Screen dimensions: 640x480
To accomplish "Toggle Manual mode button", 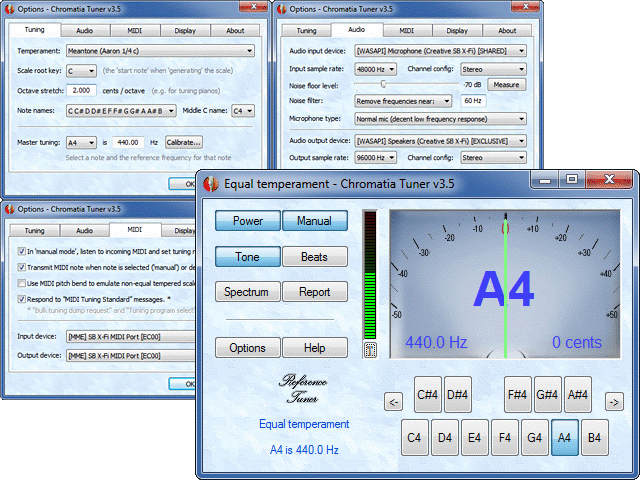I will point(315,221).
